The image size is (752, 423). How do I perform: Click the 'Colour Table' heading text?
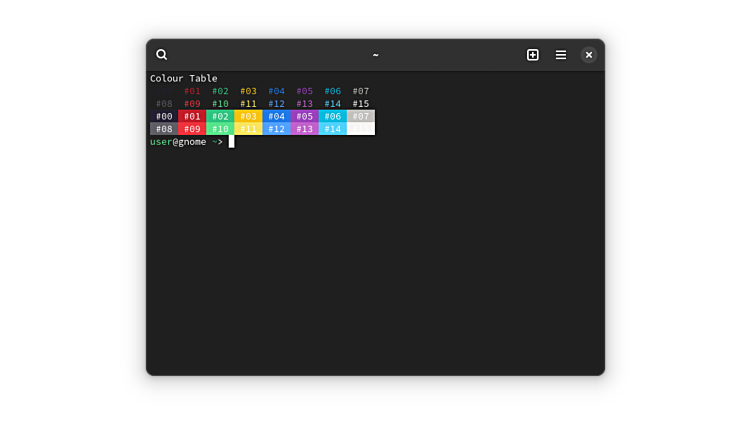[x=183, y=78]
